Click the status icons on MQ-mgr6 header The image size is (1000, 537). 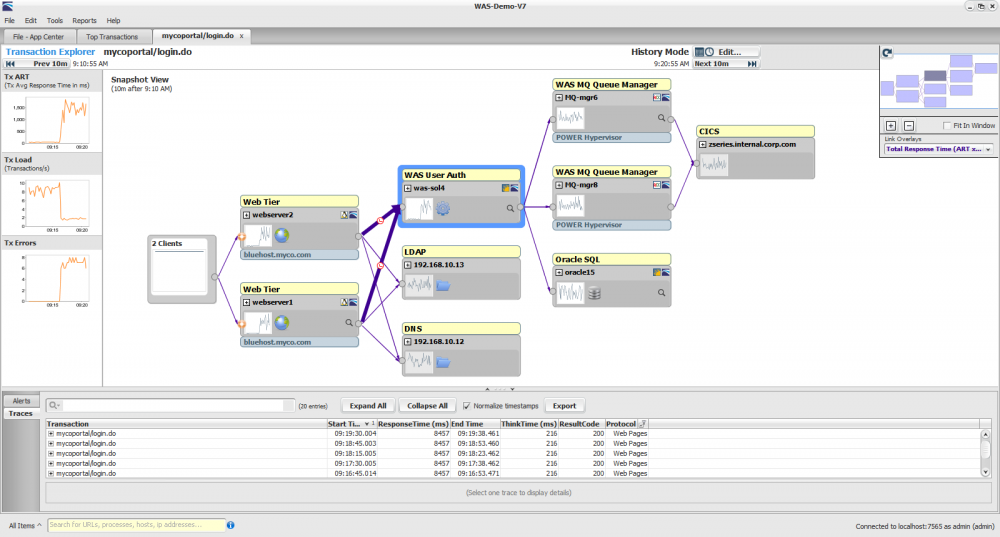point(661,98)
